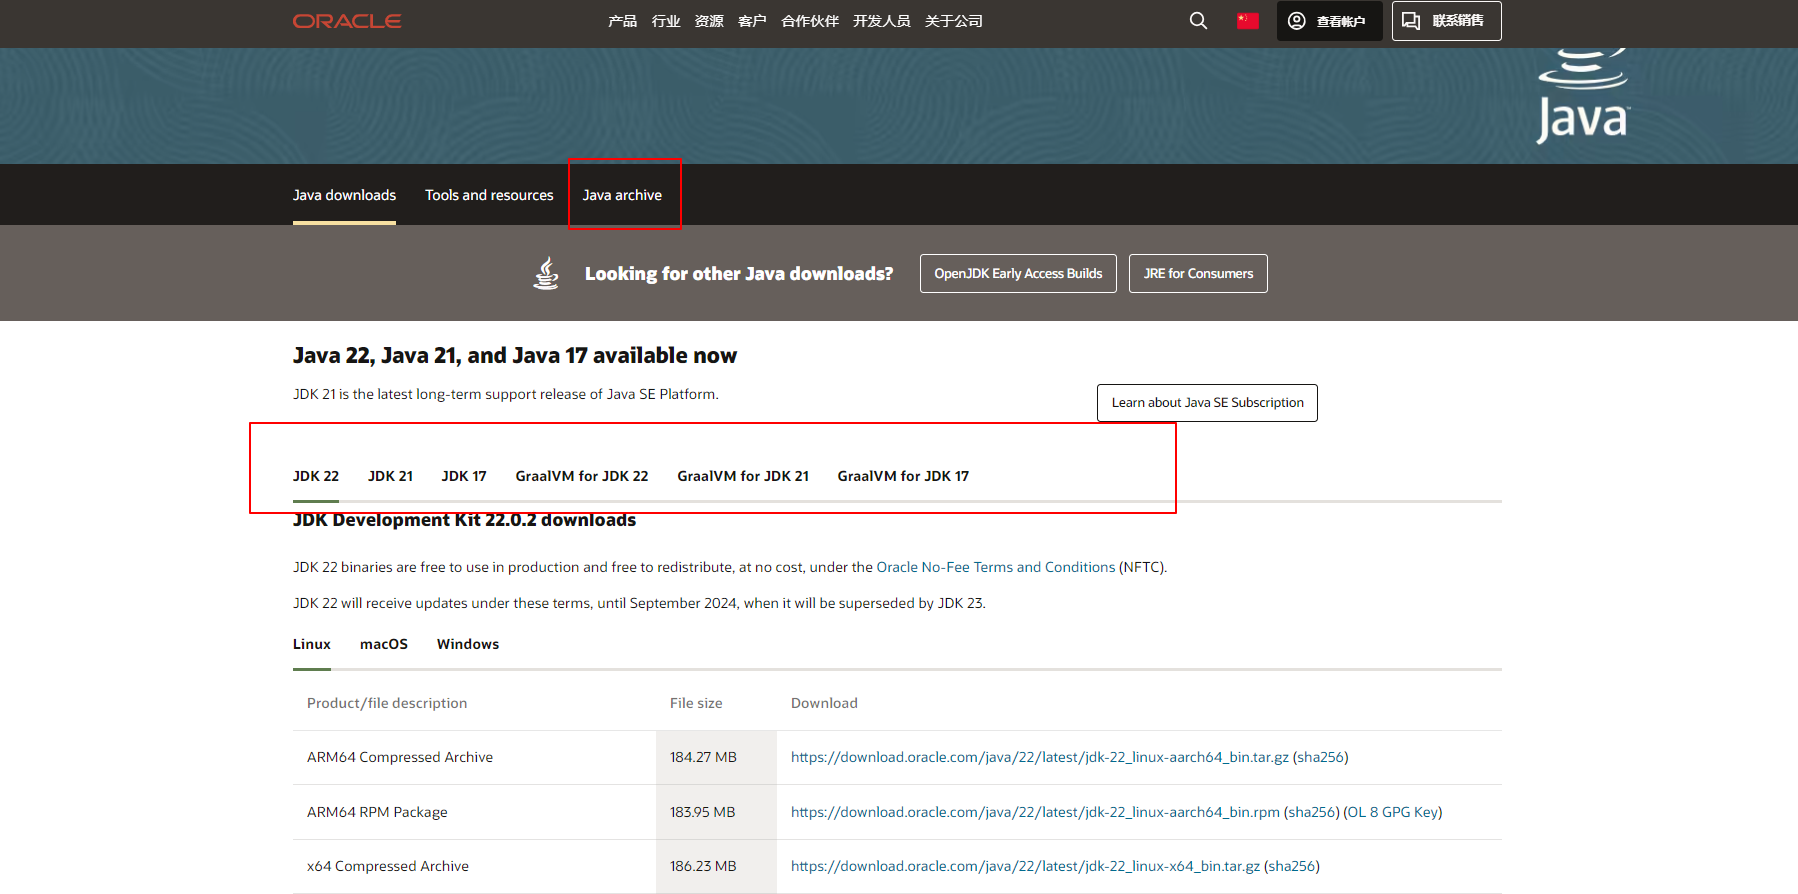Open the 客户 menu
Screen dimensions: 1798x894
[x=752, y=21]
